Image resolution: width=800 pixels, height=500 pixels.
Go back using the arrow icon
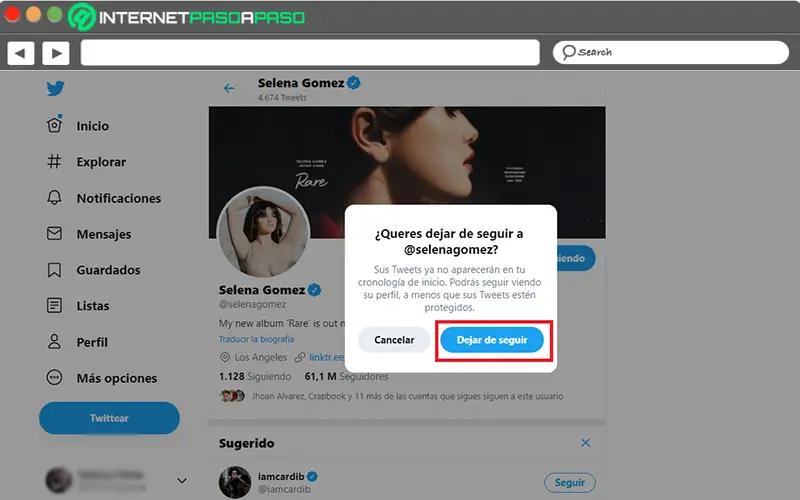click(x=229, y=89)
